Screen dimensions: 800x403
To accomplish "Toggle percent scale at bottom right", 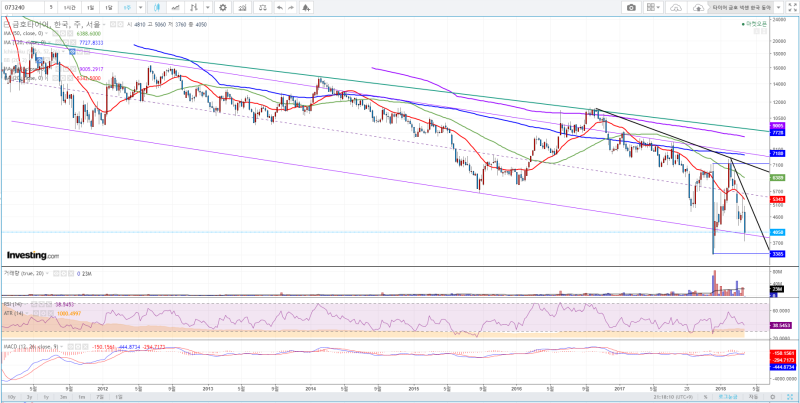I will click(706, 397).
